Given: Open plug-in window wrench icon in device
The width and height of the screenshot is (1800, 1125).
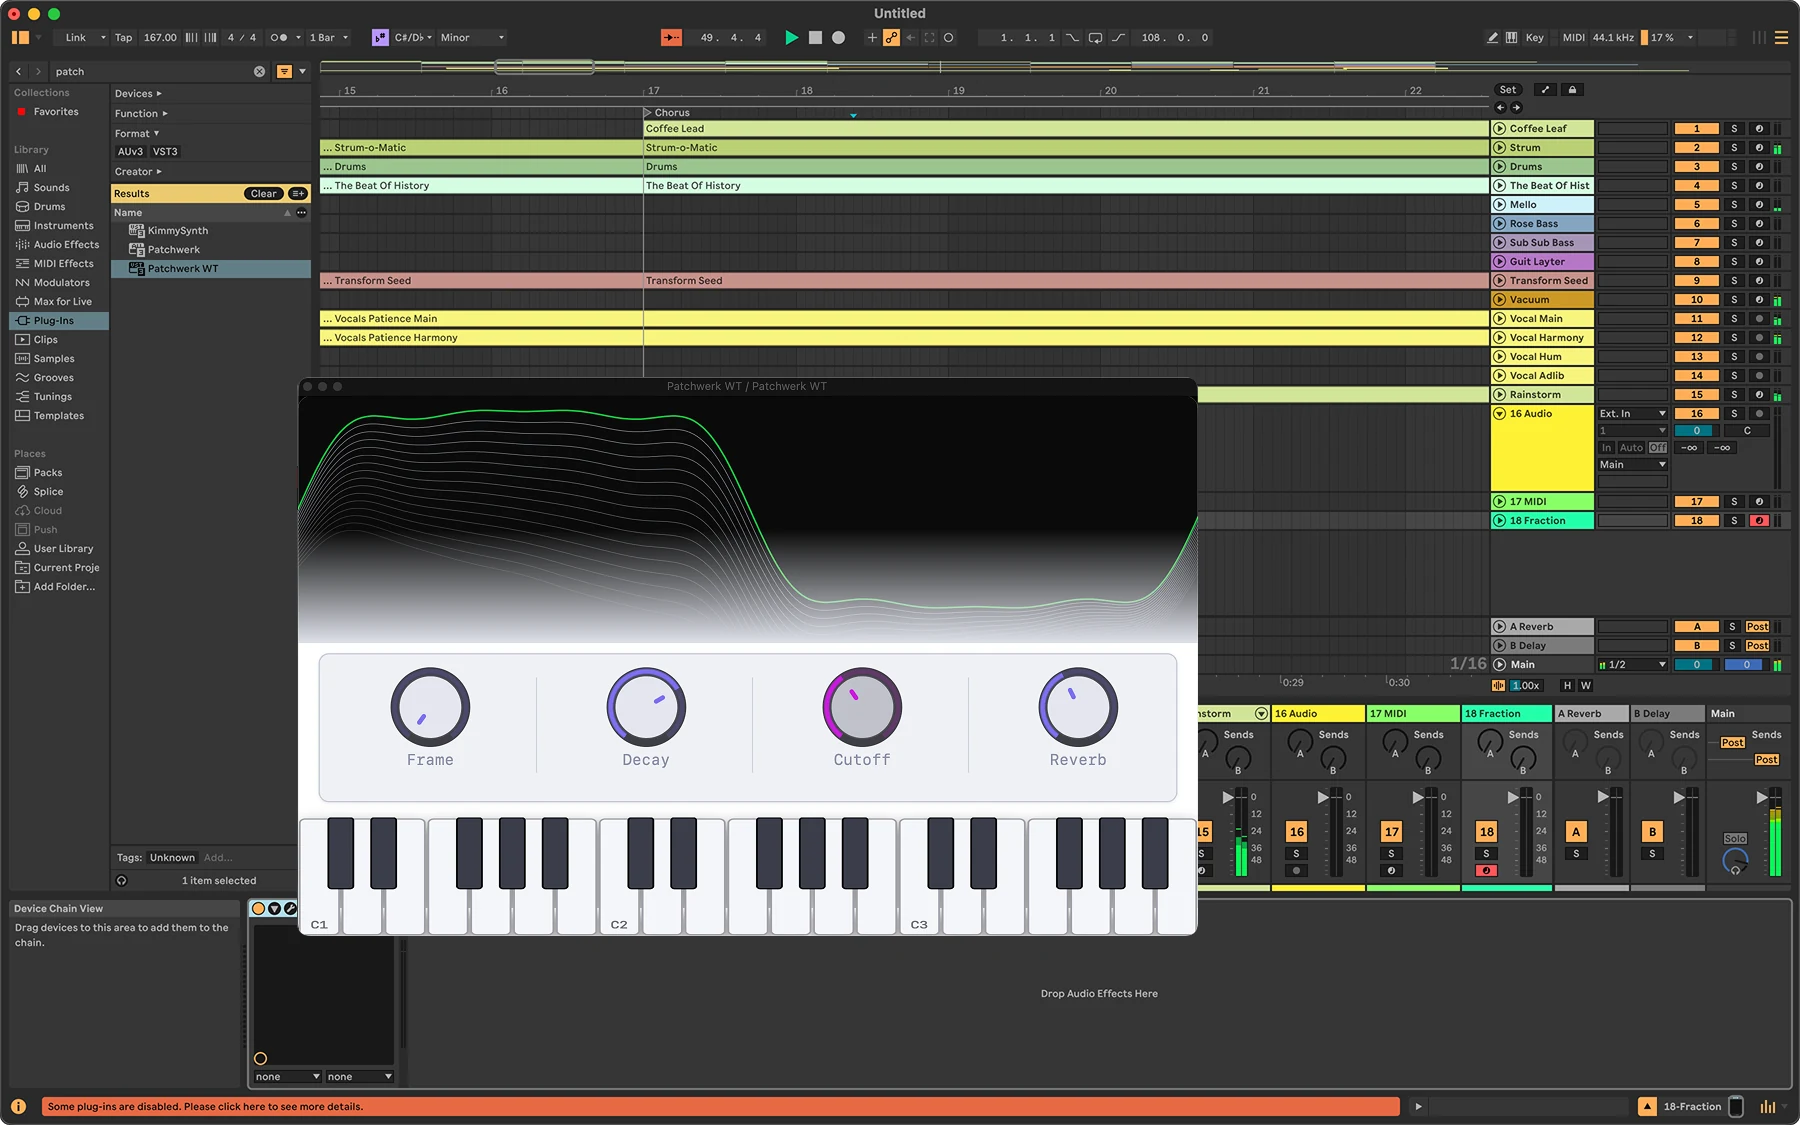Looking at the screenshot, I should [290, 908].
